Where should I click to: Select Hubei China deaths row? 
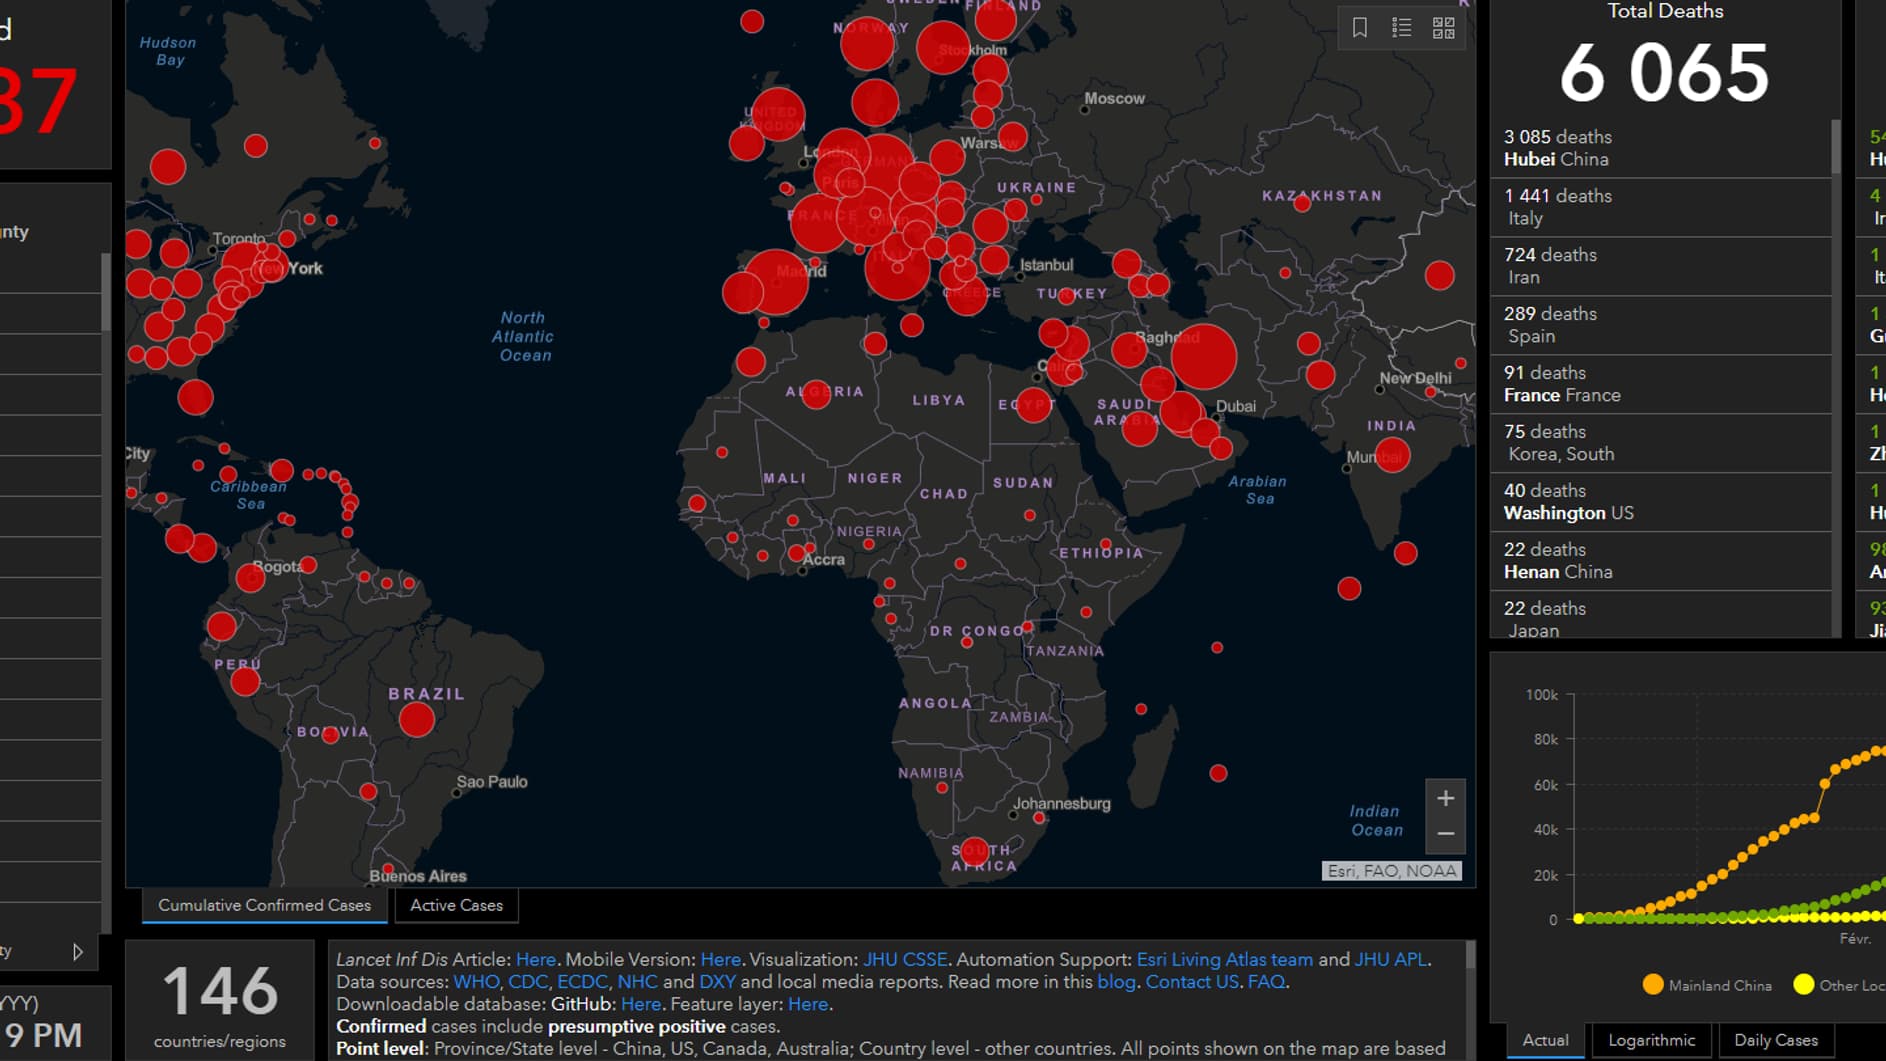click(x=1660, y=148)
